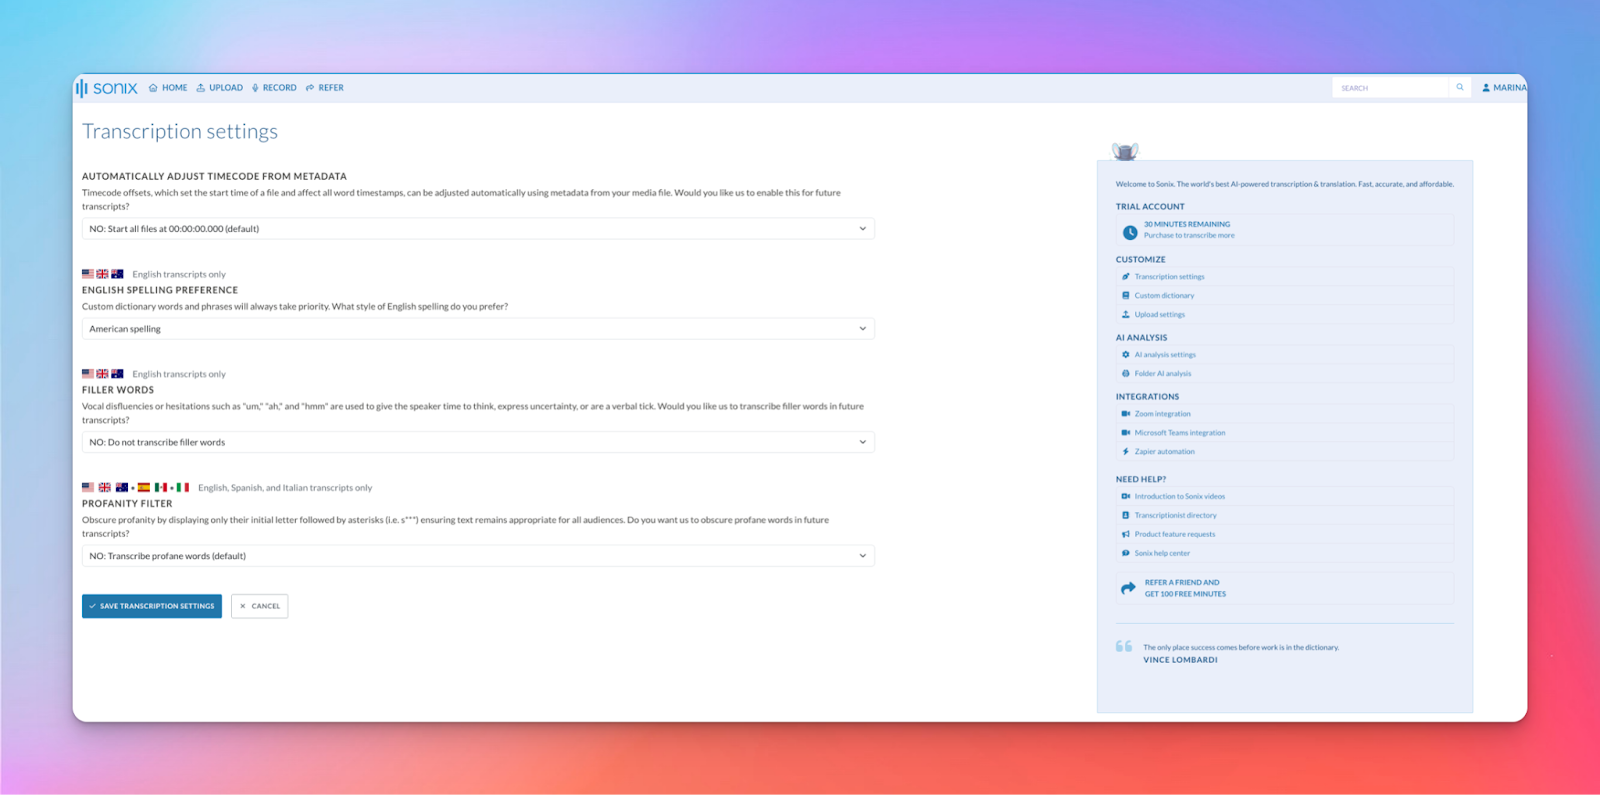Expand the profanity filter dropdown
This screenshot has height=795, width=1600.
[x=478, y=556]
